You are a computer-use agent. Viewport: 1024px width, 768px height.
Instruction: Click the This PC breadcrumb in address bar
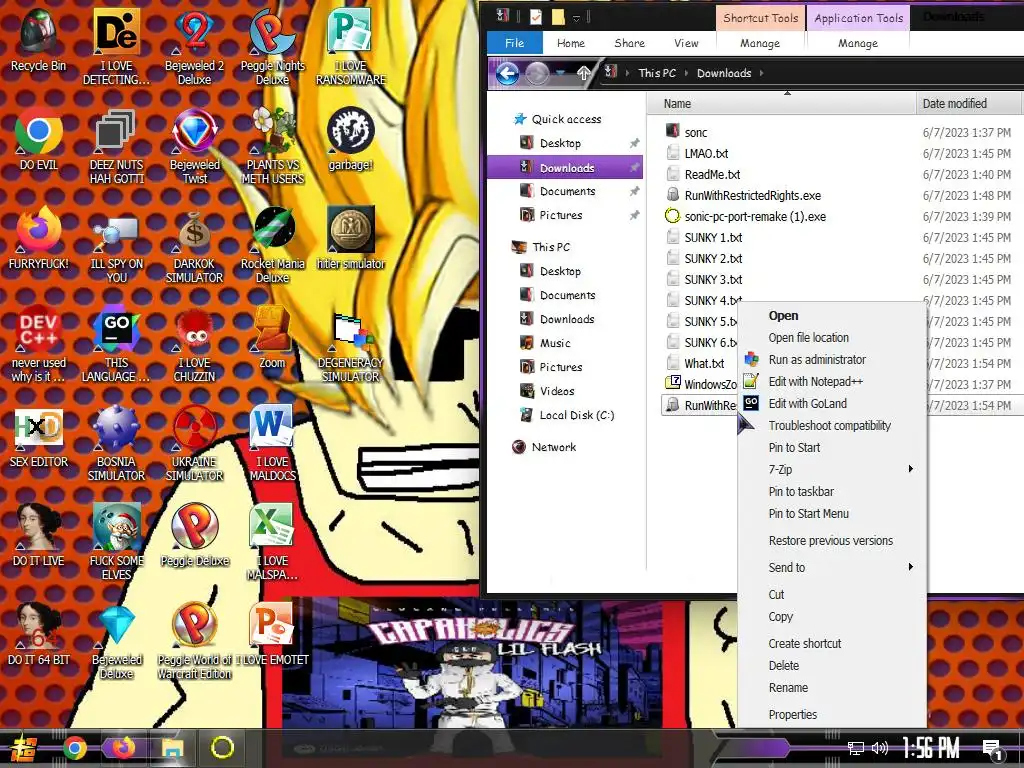coord(657,73)
